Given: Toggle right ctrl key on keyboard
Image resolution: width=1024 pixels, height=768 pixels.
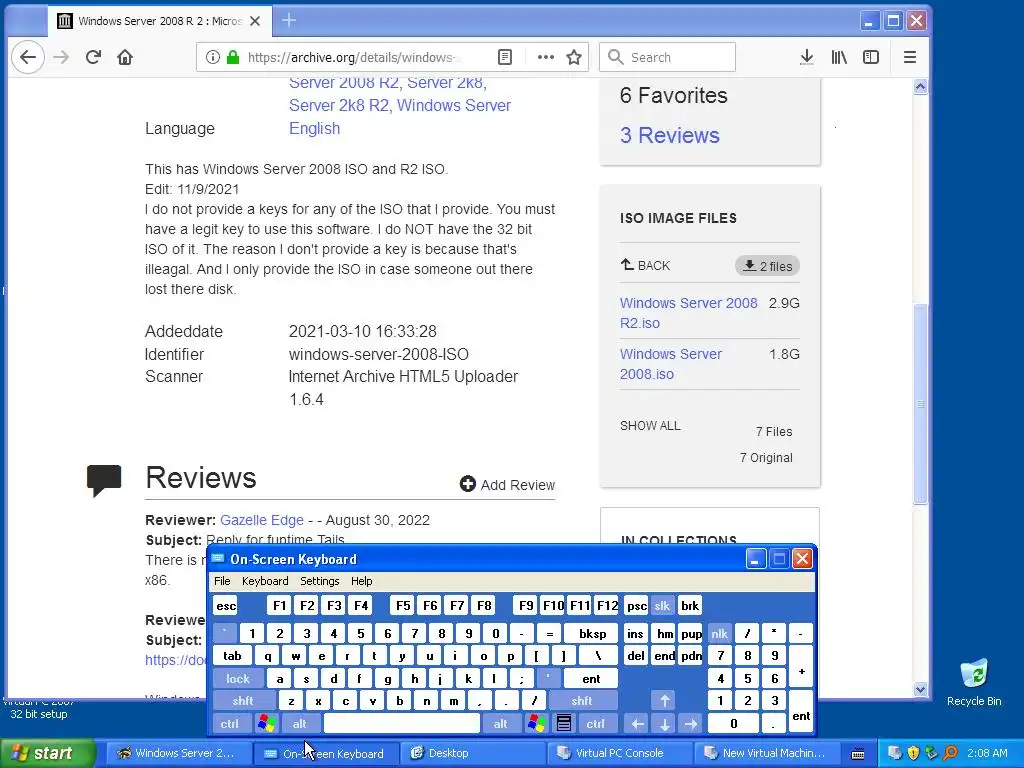Looking at the screenshot, I should pos(596,724).
